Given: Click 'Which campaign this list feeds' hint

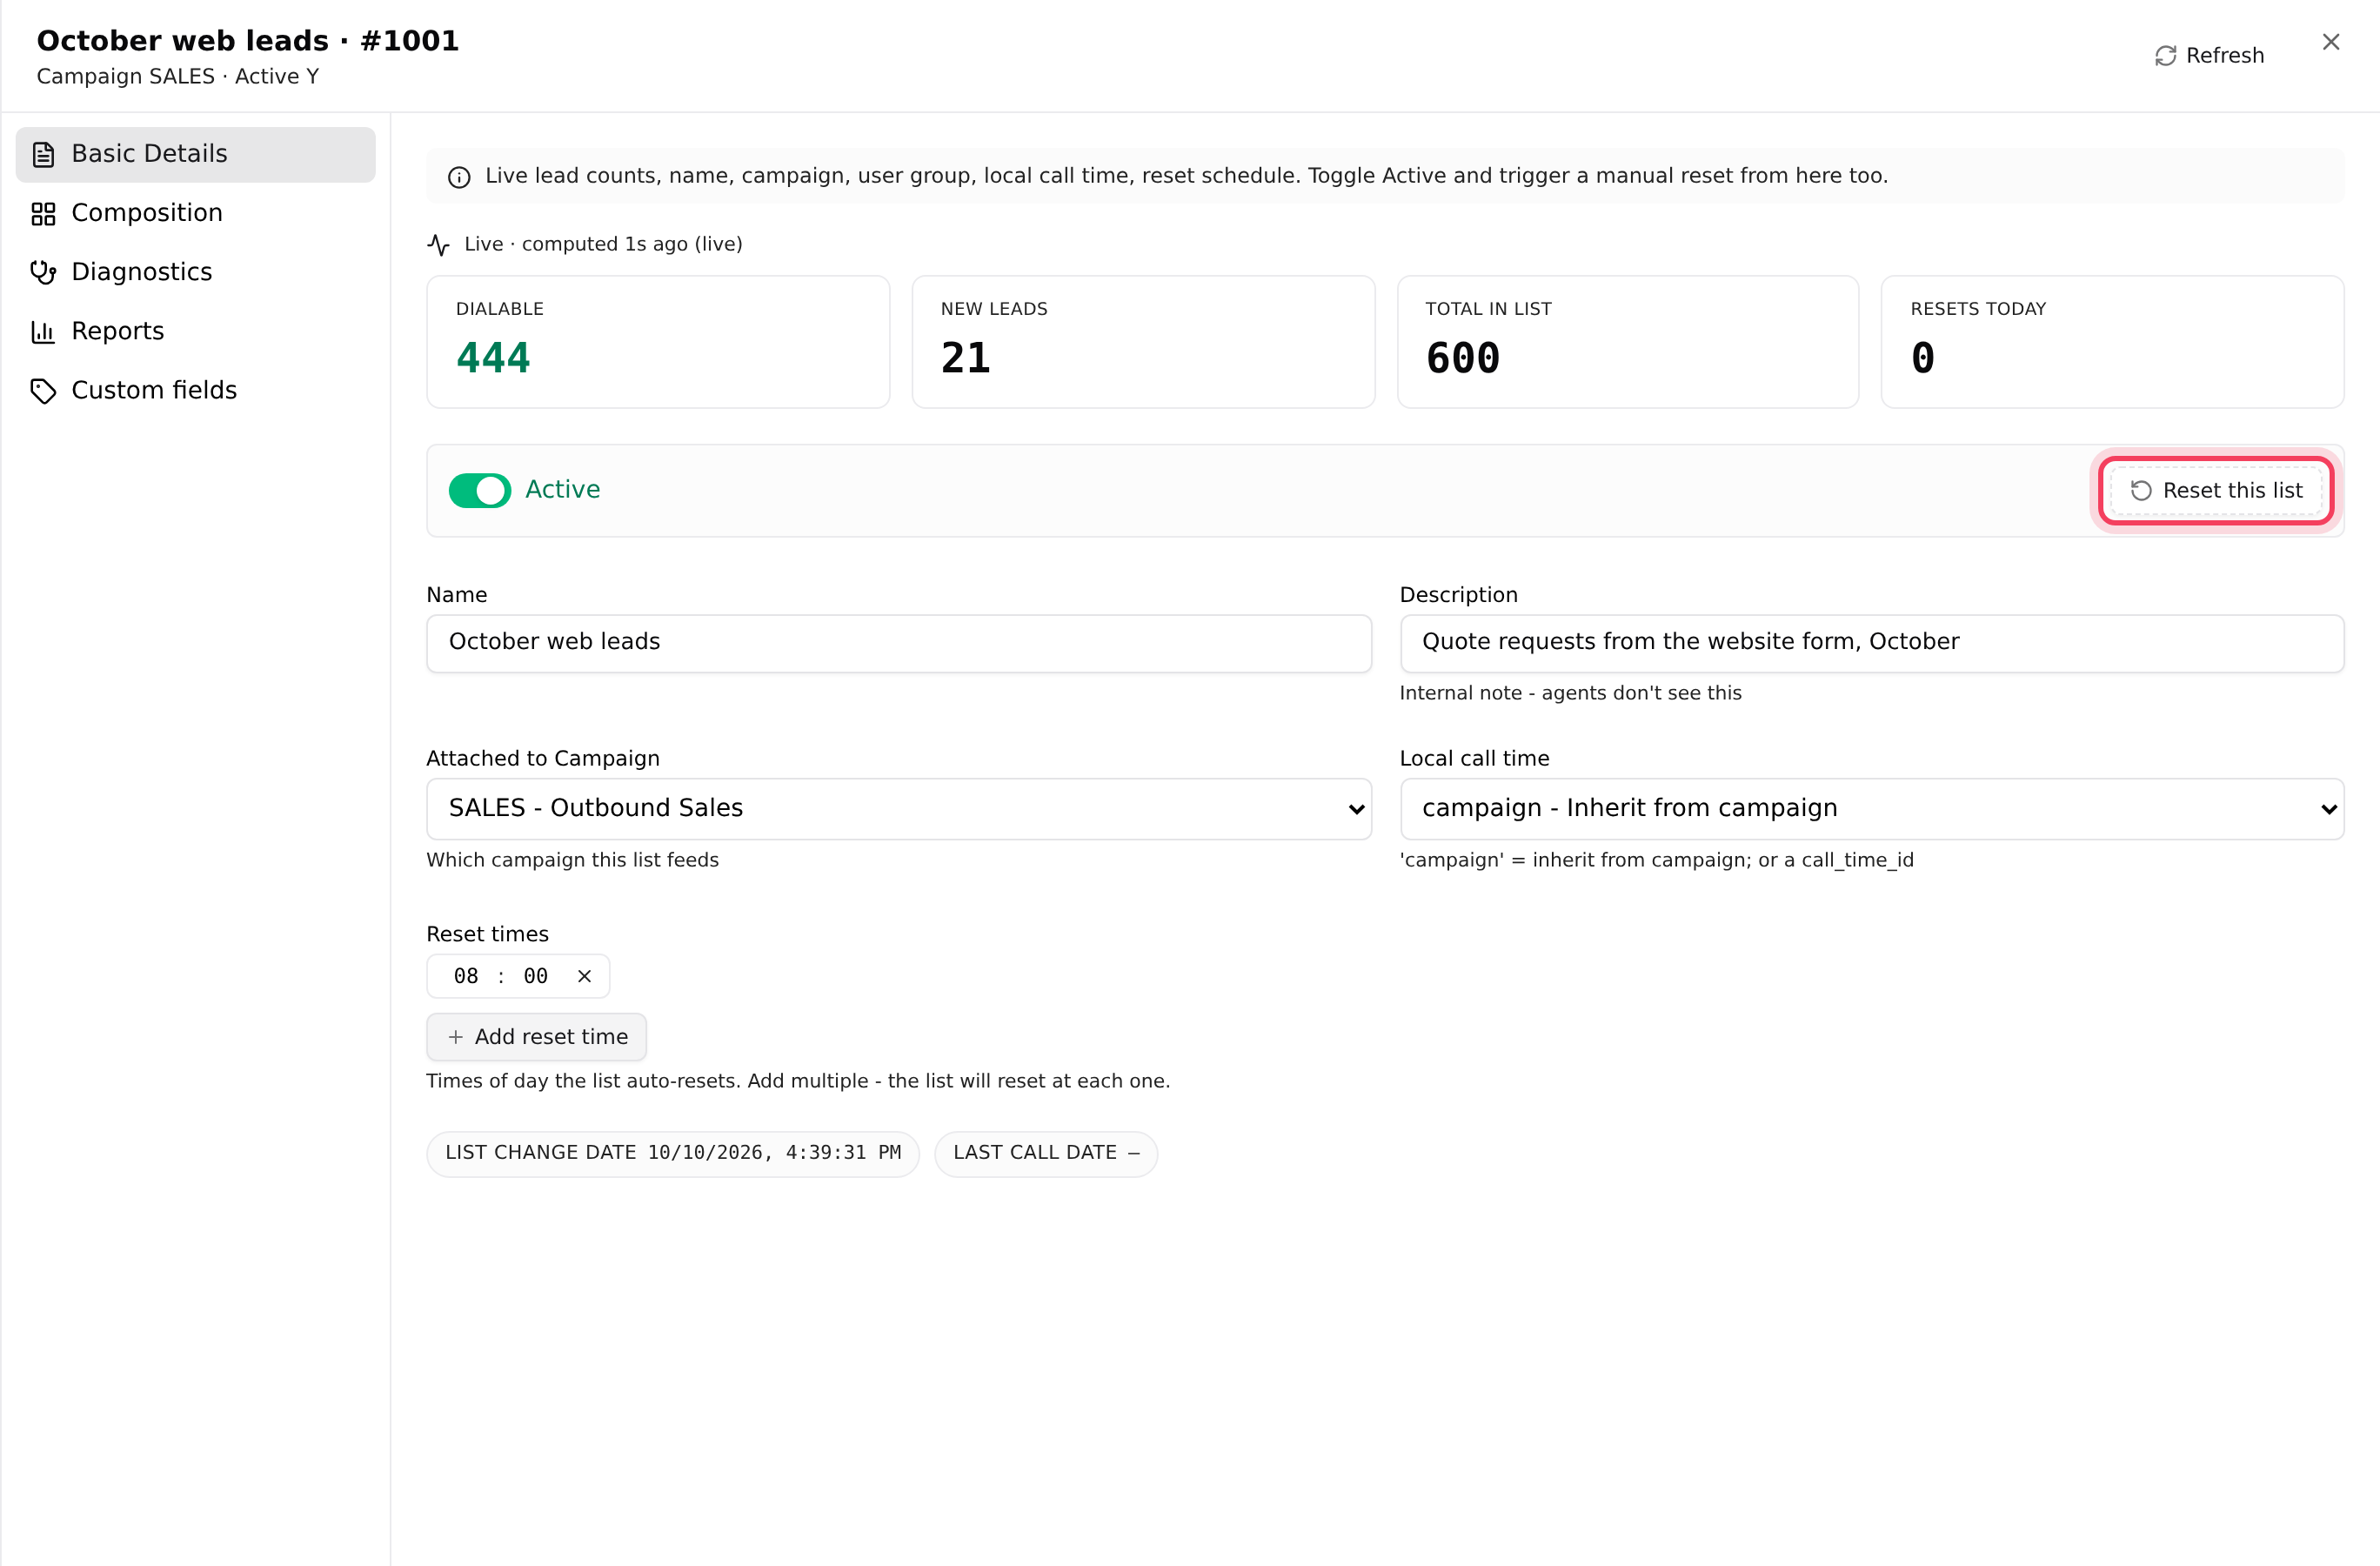Looking at the screenshot, I should coord(572,860).
